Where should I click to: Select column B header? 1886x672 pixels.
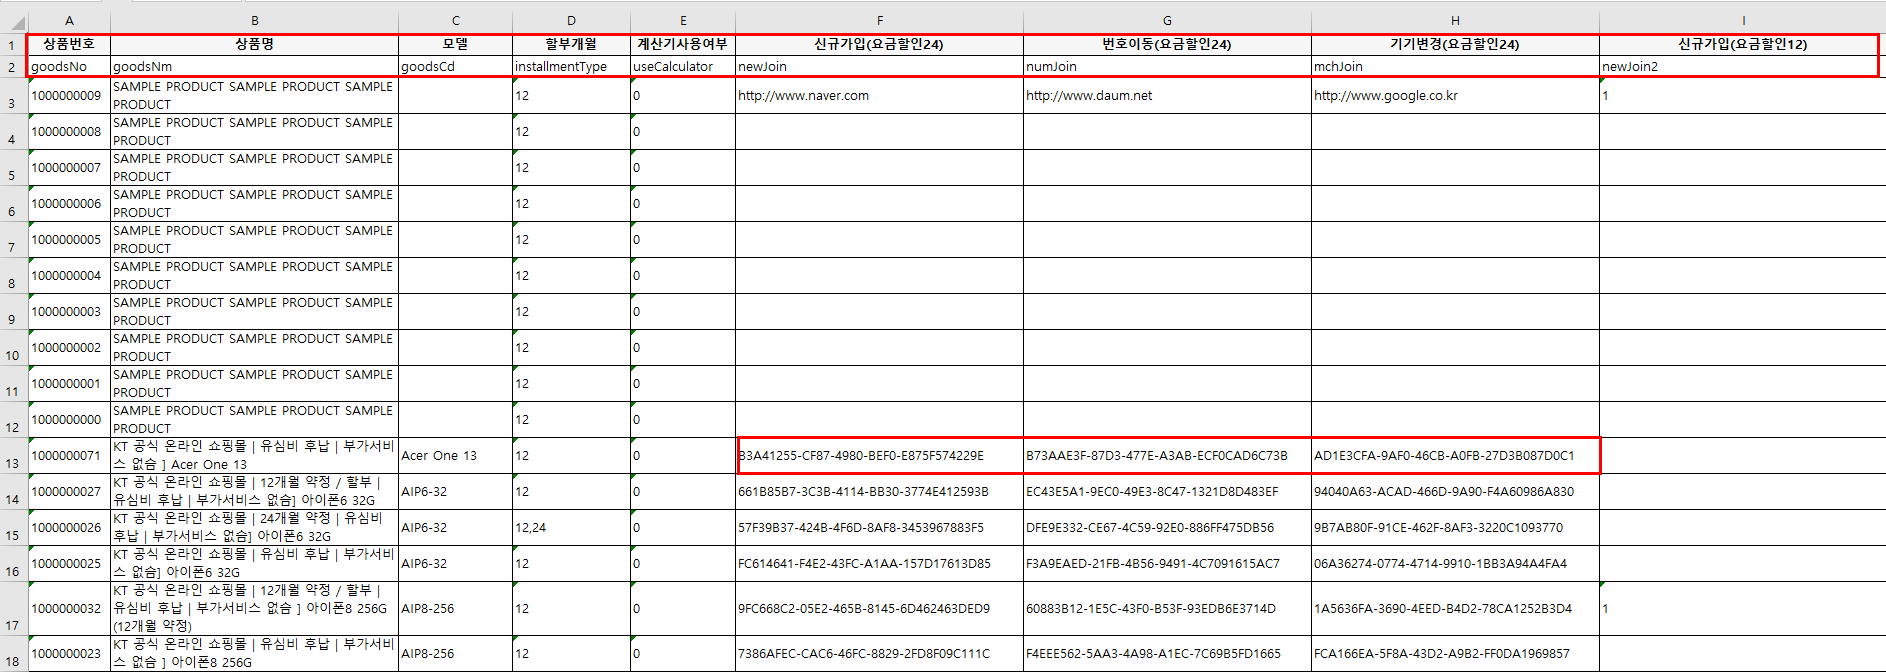click(x=254, y=20)
